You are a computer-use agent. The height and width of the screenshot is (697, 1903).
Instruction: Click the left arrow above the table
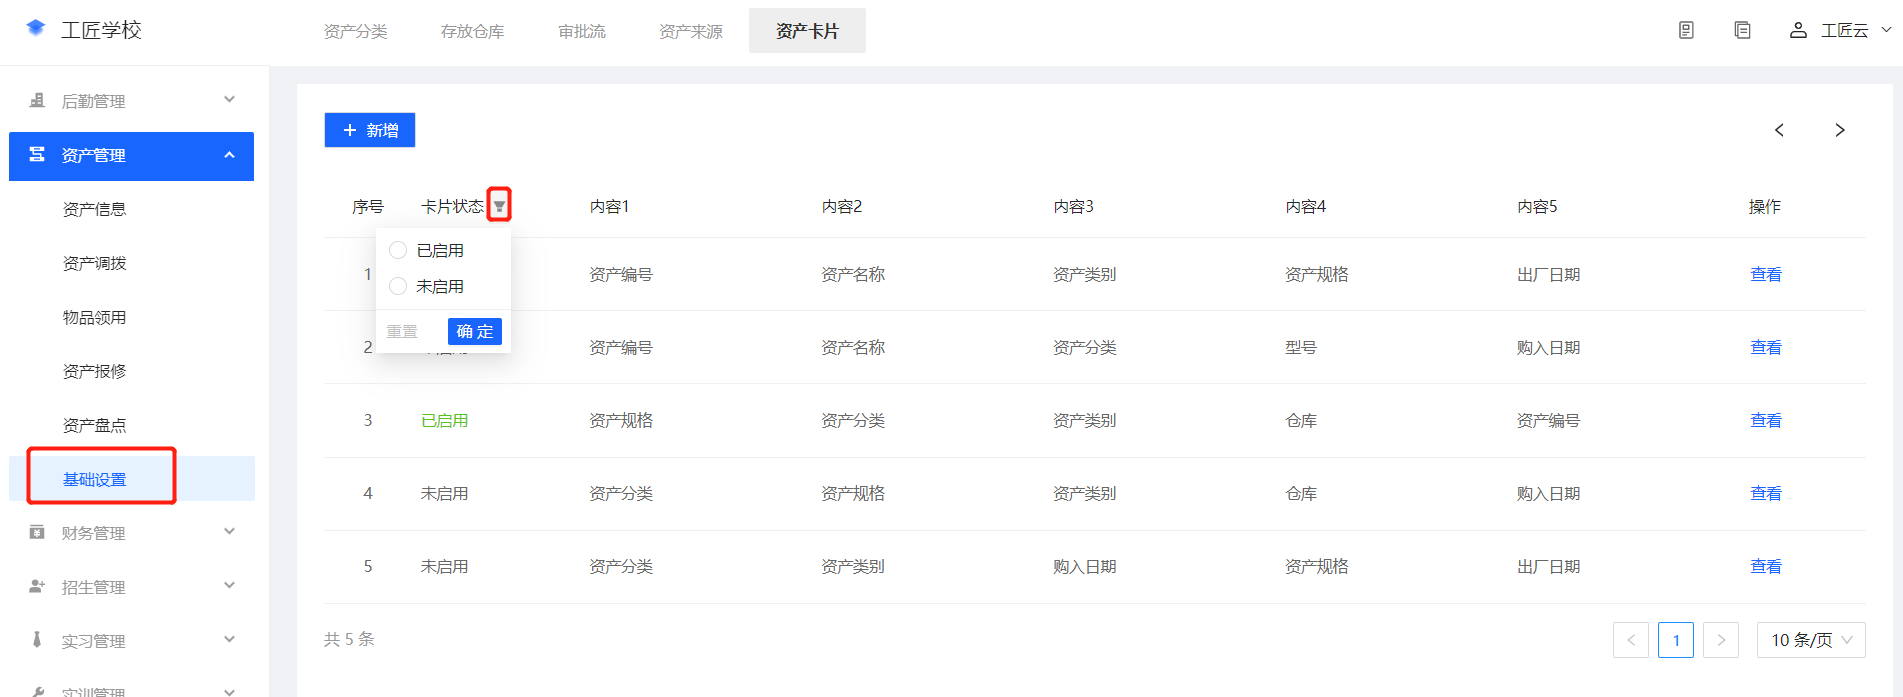1779,130
